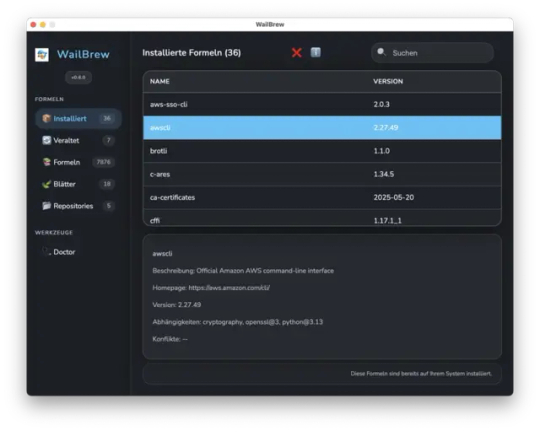Image resolution: width=540 pixels, height=431 pixels.
Task: Click version 1.1.0 cell
Action: click(x=382, y=151)
